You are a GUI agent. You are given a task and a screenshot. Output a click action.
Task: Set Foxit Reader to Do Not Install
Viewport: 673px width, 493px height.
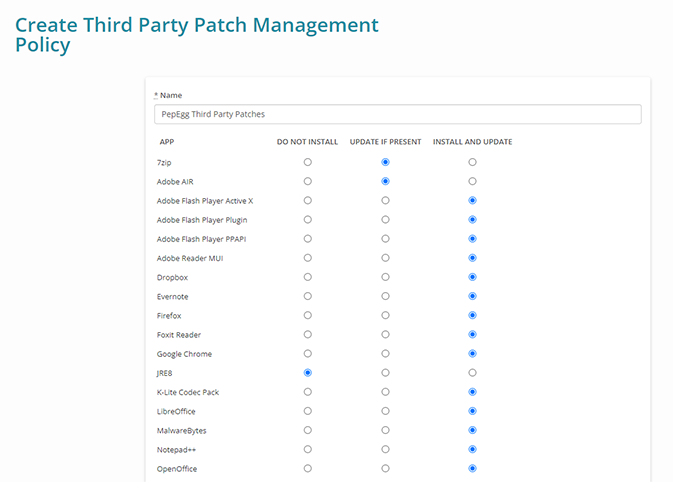tap(308, 334)
